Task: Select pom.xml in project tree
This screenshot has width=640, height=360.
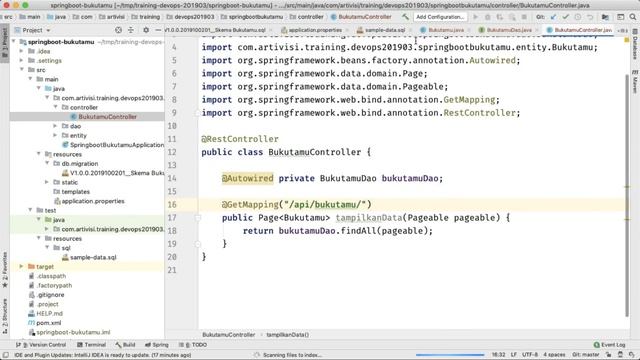Action: pos(44,323)
